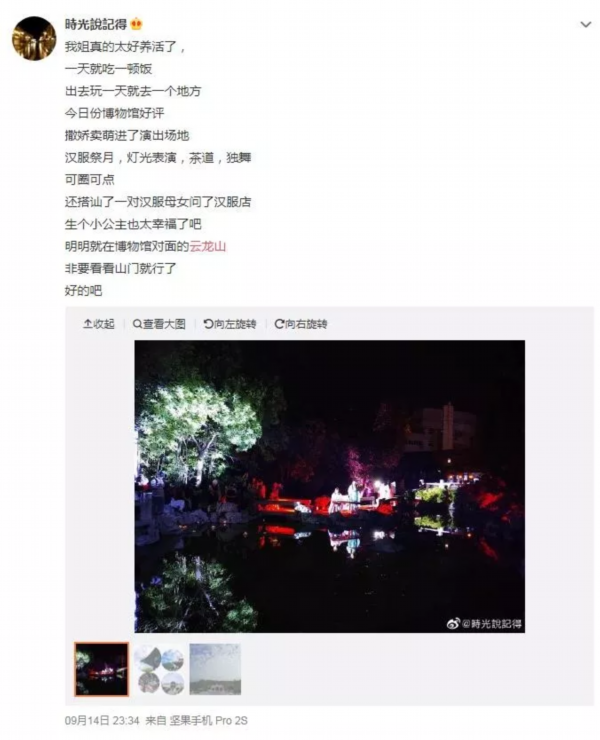
Task: Rotate the photo left with 向左旋转
Action: coord(230,324)
